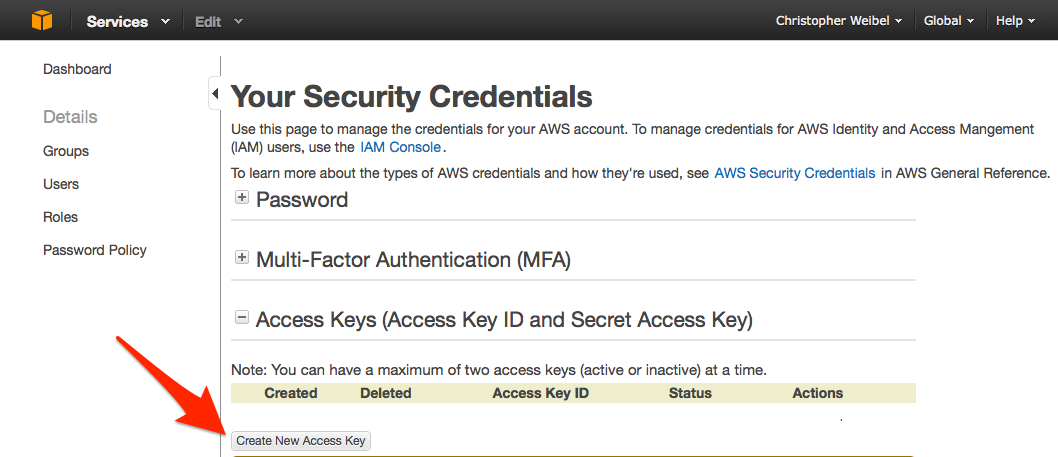Open the Christopher Weibel account menu
This screenshot has width=1058, height=457.
pyautogui.click(x=839, y=21)
